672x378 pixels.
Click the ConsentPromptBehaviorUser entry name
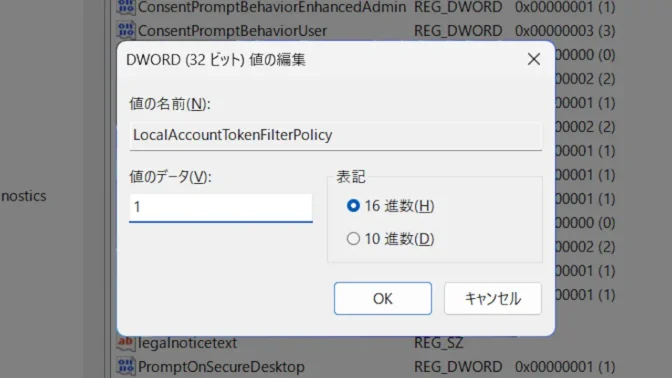point(232,31)
